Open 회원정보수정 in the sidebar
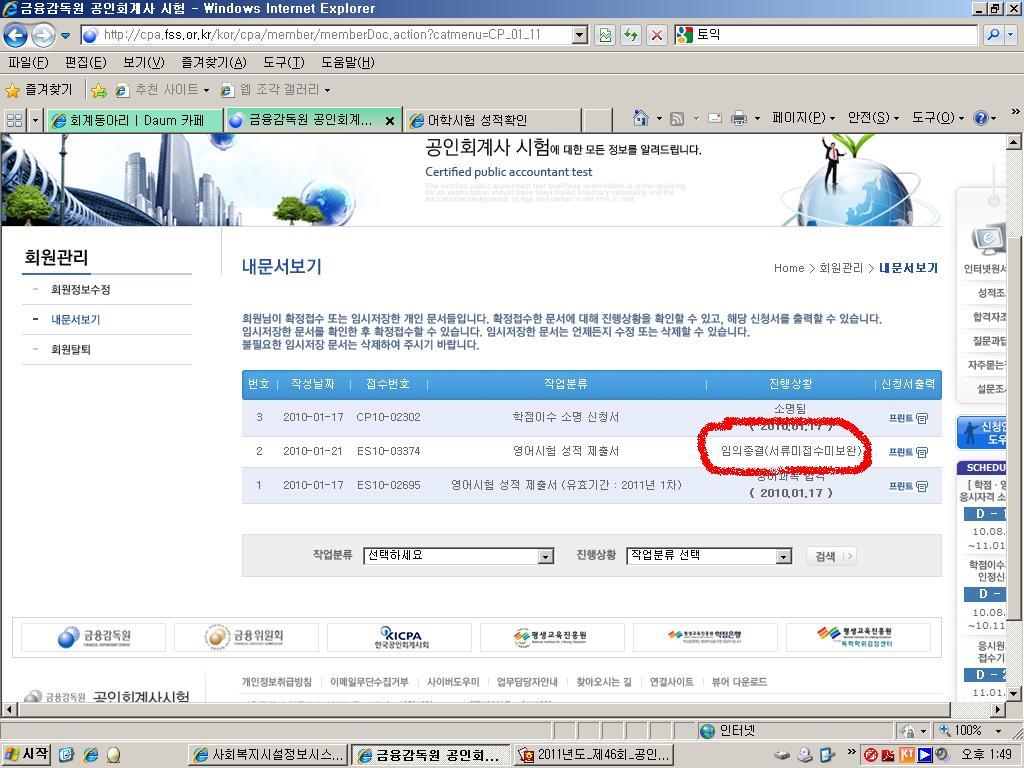This screenshot has width=1024, height=768. pyautogui.click(x=80, y=289)
